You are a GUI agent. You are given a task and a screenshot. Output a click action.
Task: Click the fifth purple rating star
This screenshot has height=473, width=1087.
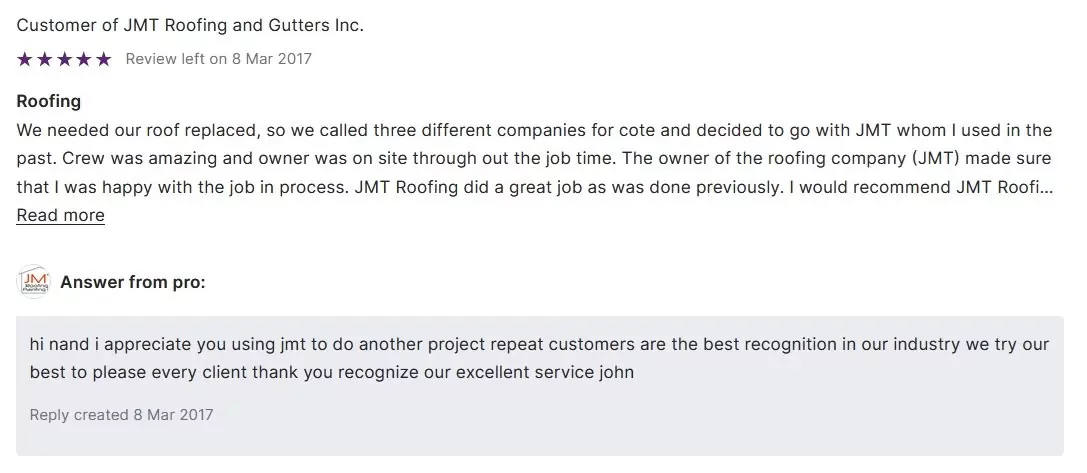tap(103, 59)
